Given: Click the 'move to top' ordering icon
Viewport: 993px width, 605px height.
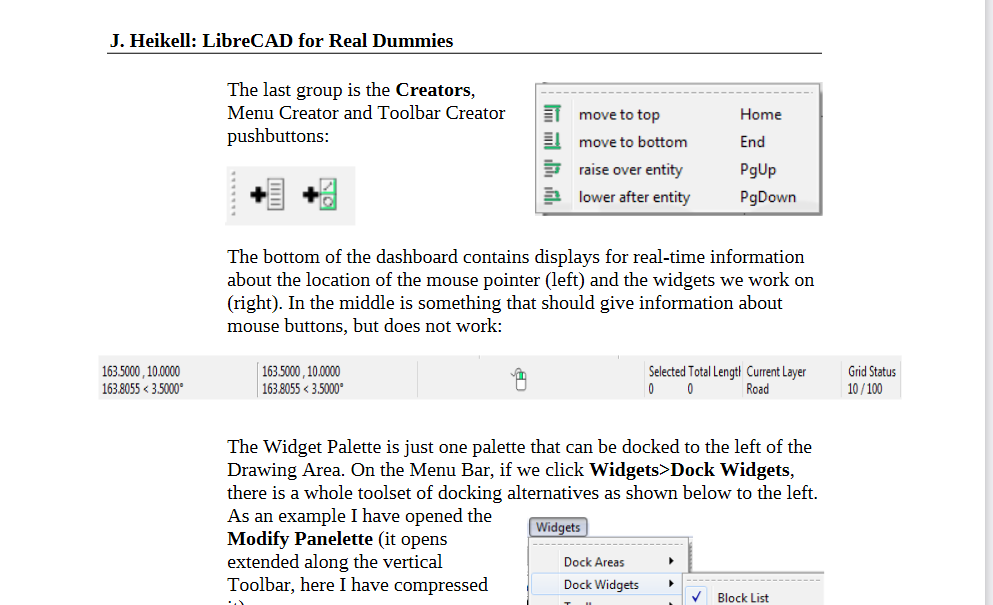Looking at the screenshot, I should tap(551, 114).
